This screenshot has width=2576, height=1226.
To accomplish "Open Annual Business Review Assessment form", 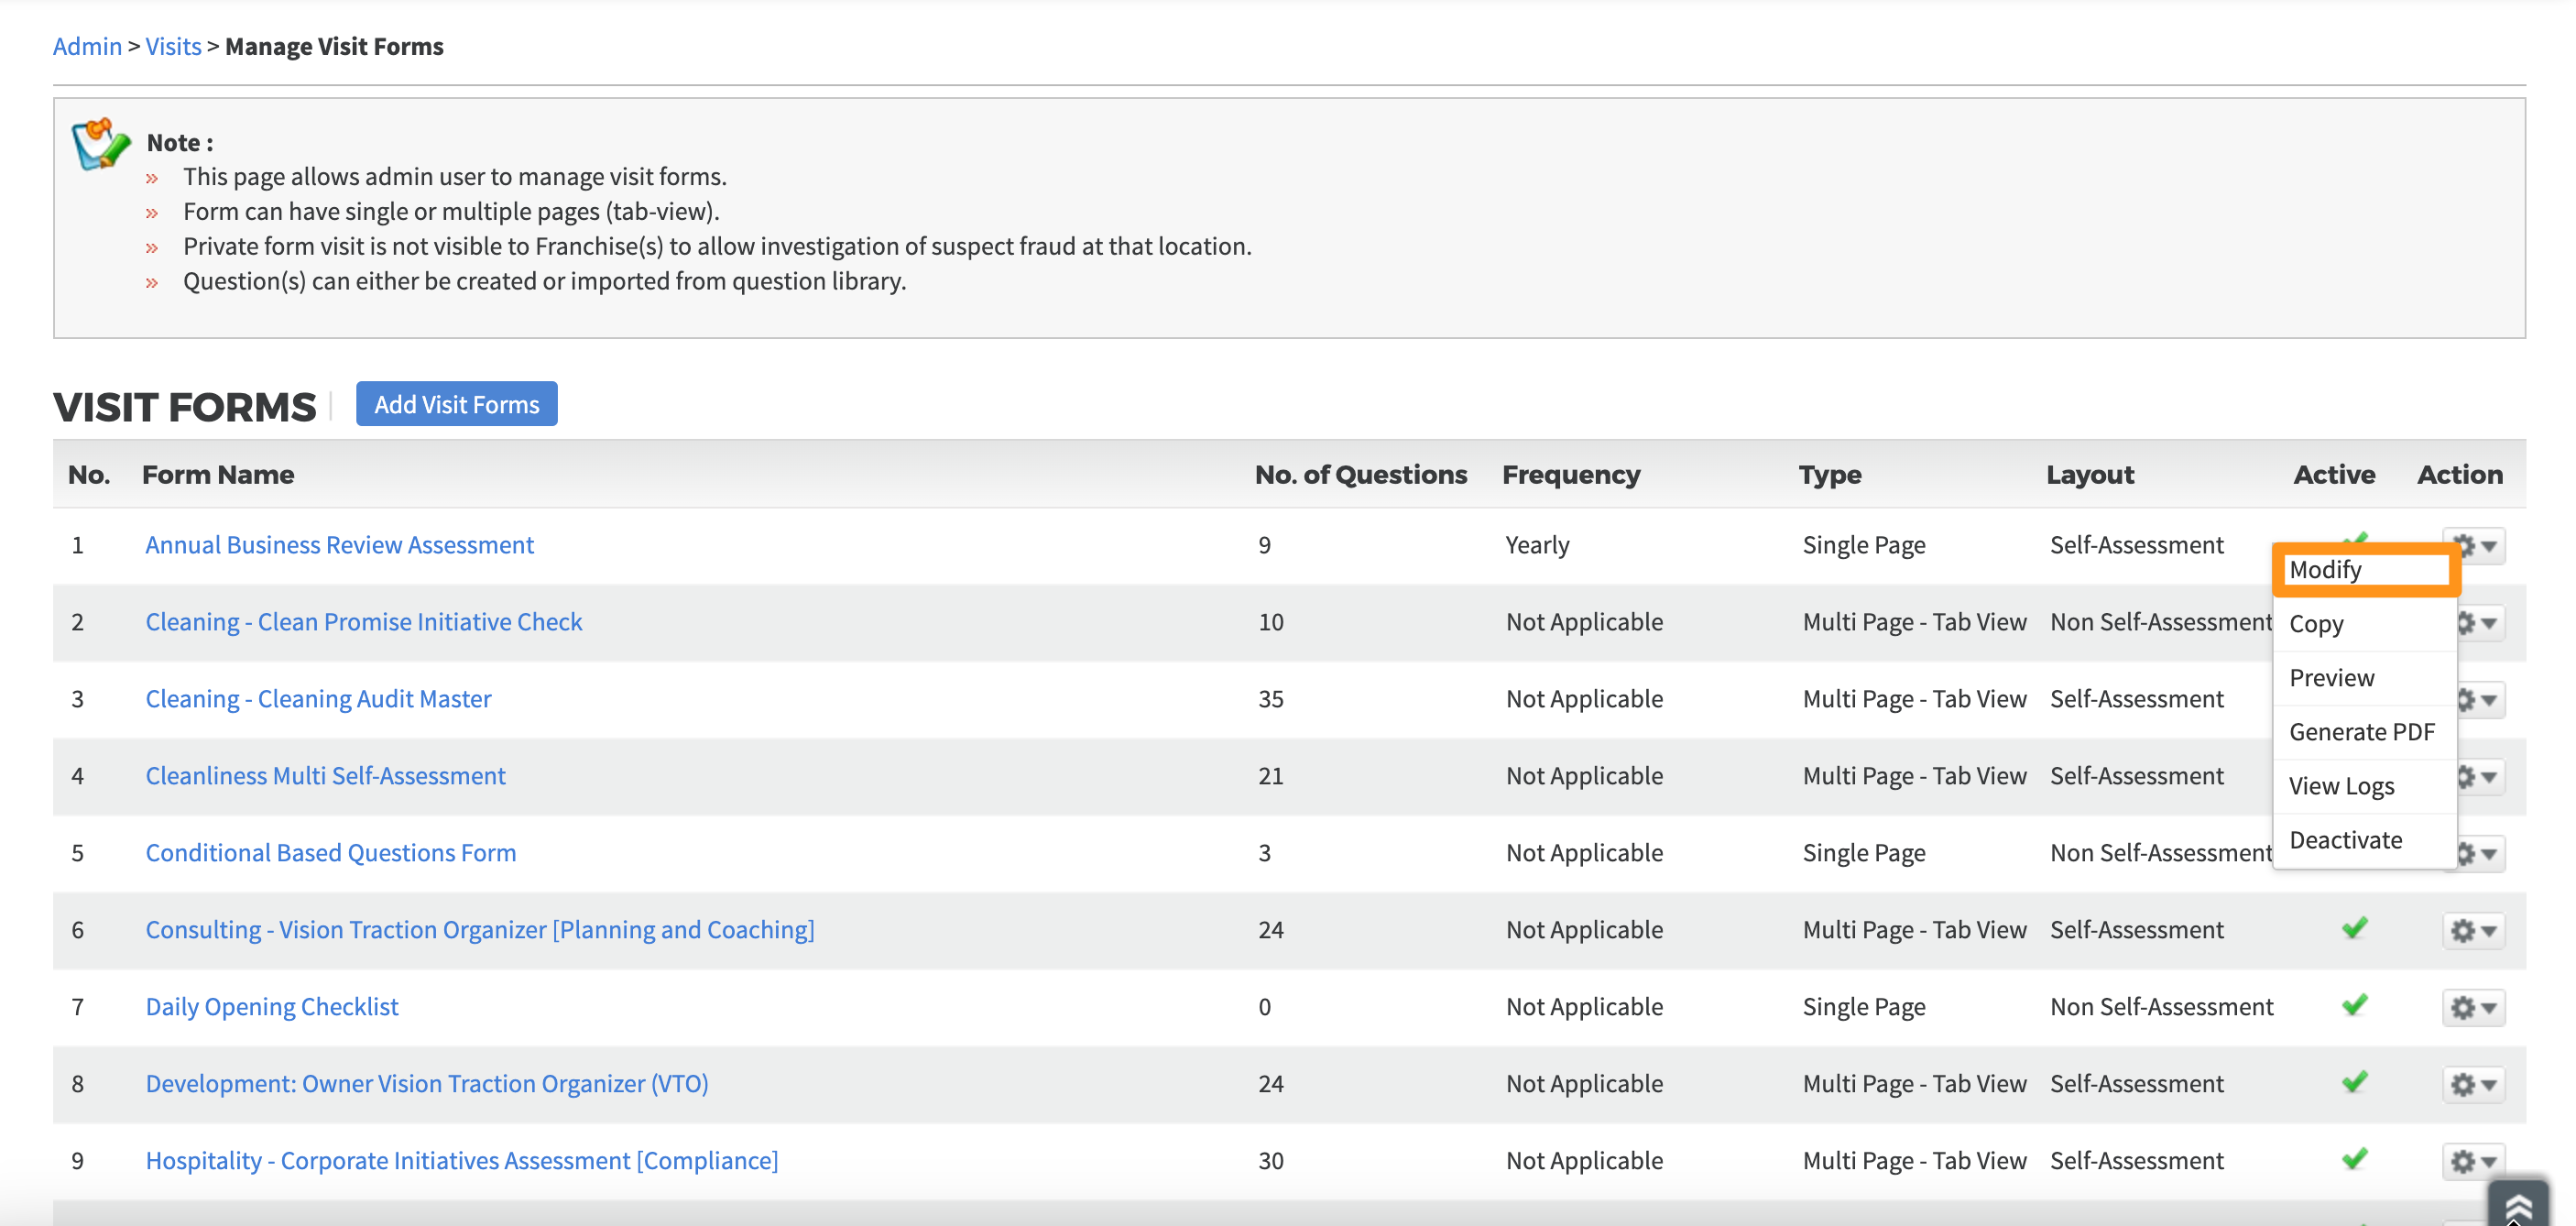I will pos(340,545).
